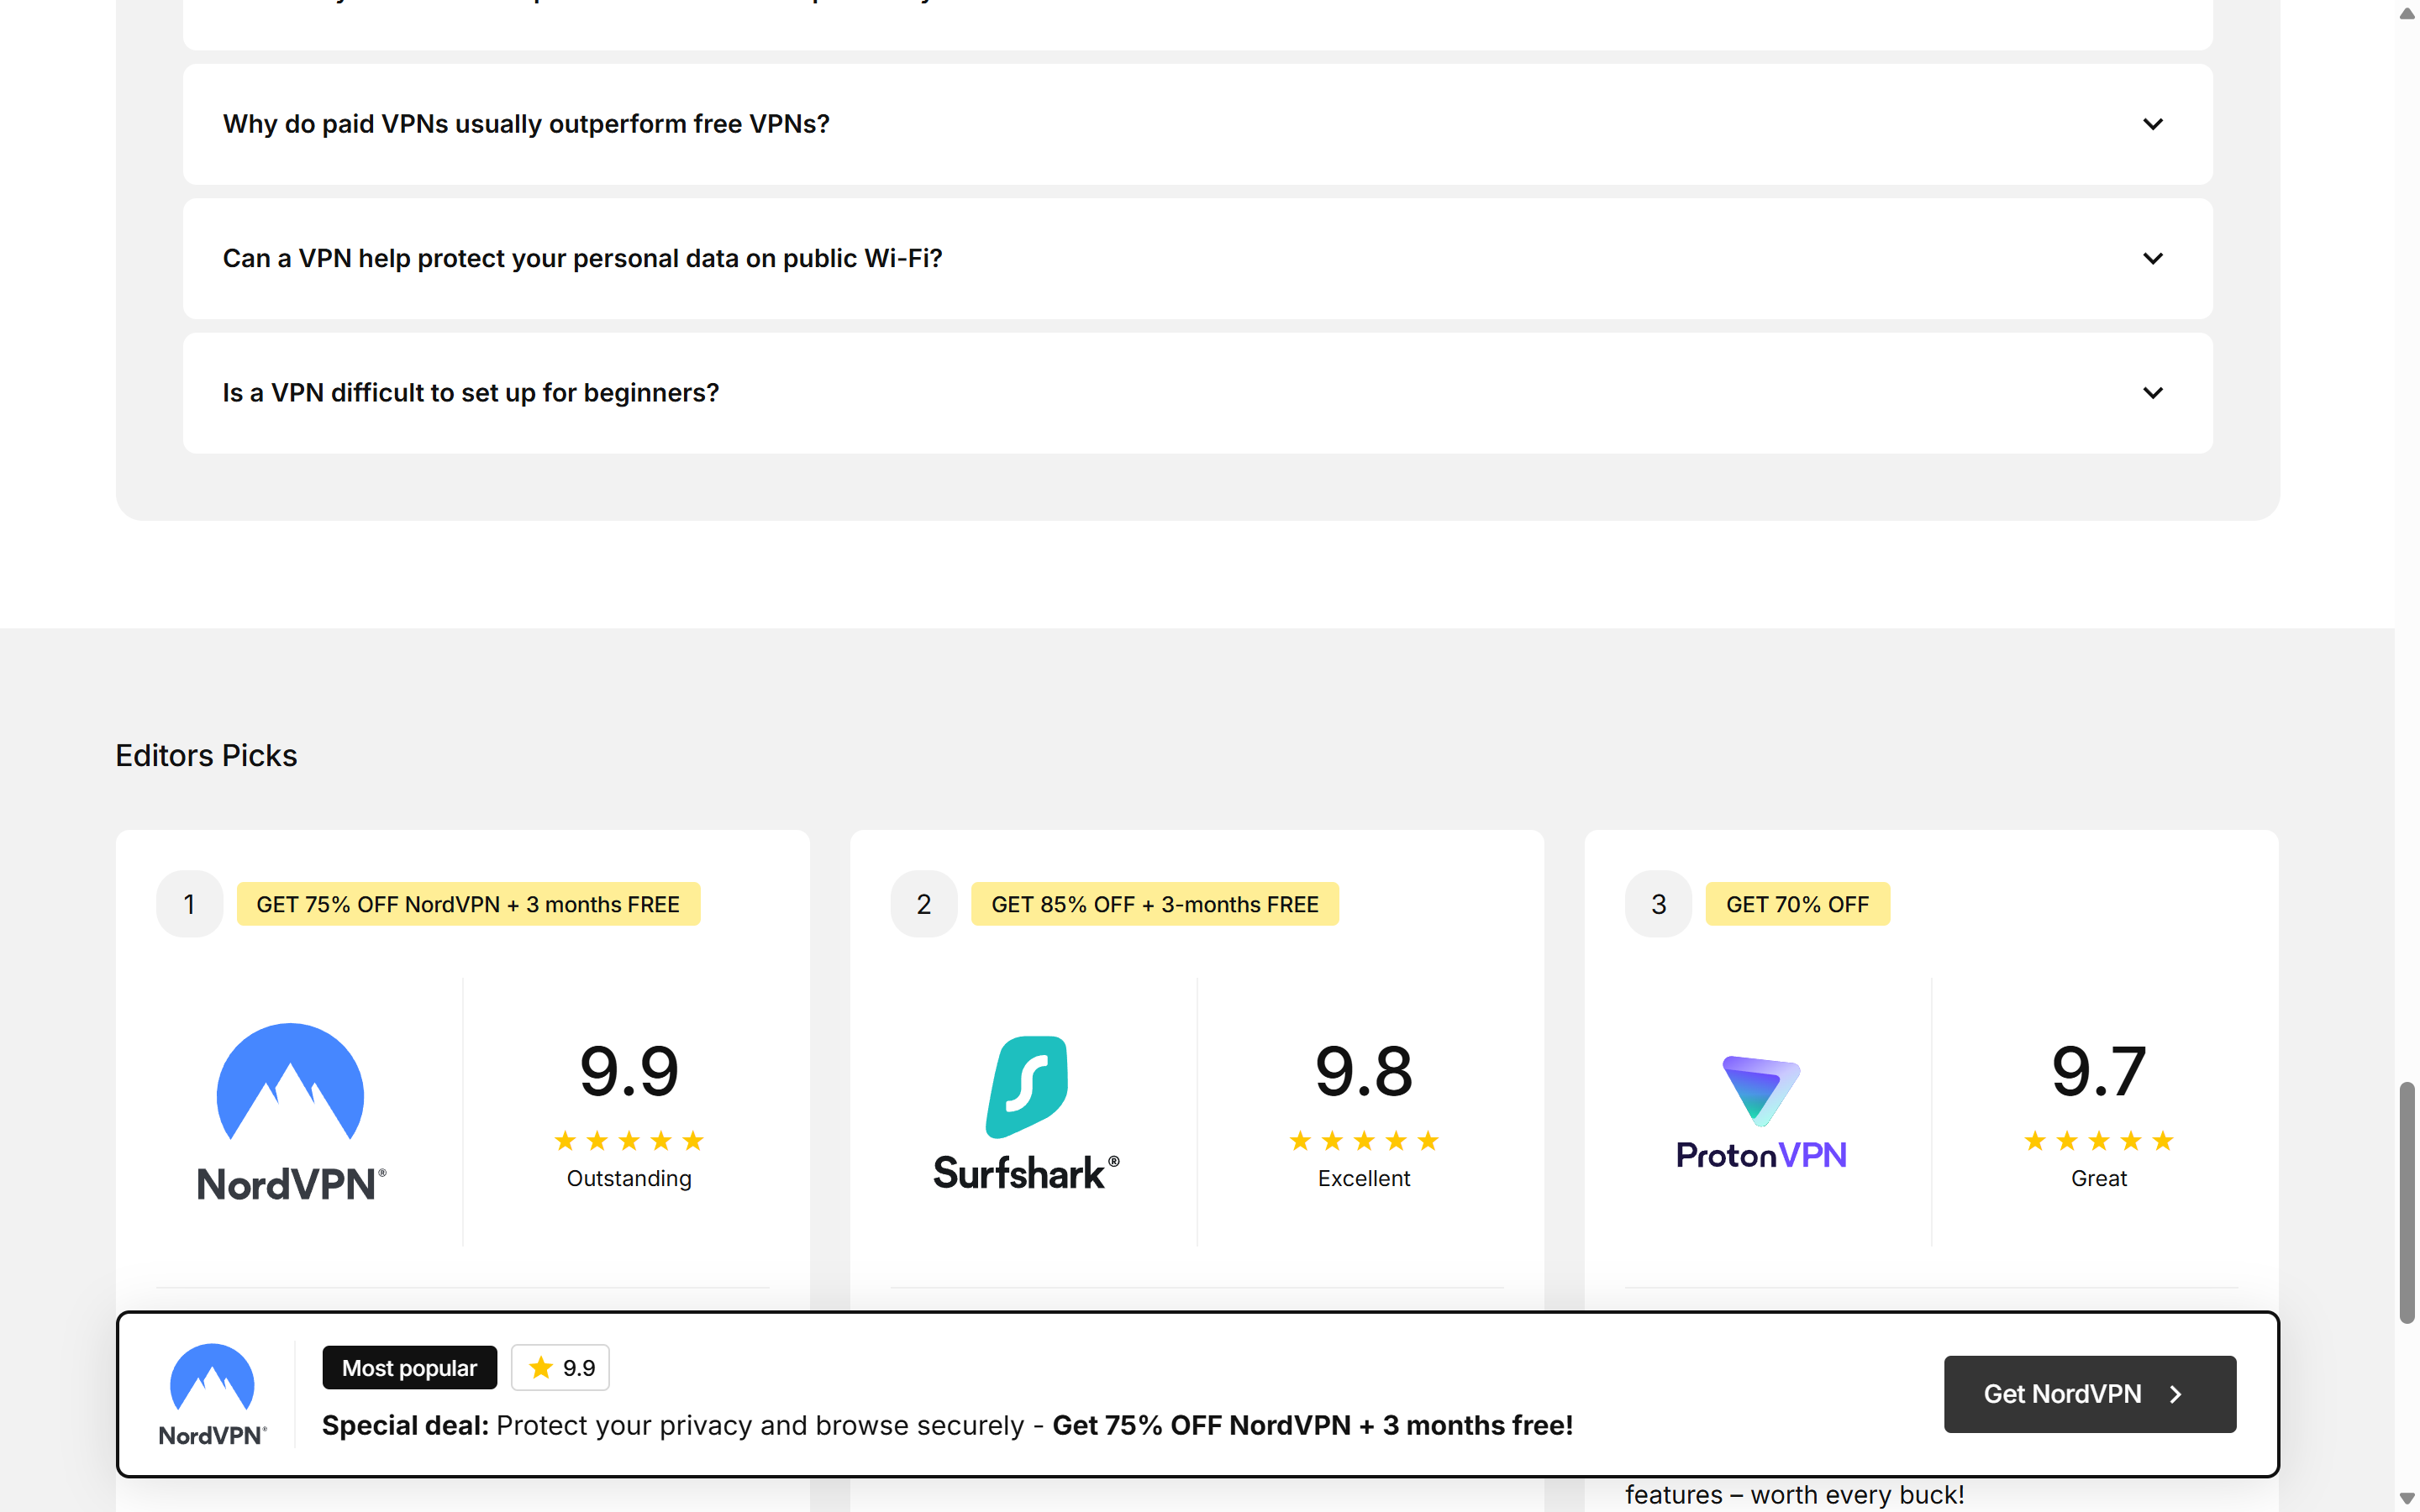Click the 'Excellent' rating label

[x=1363, y=1178]
